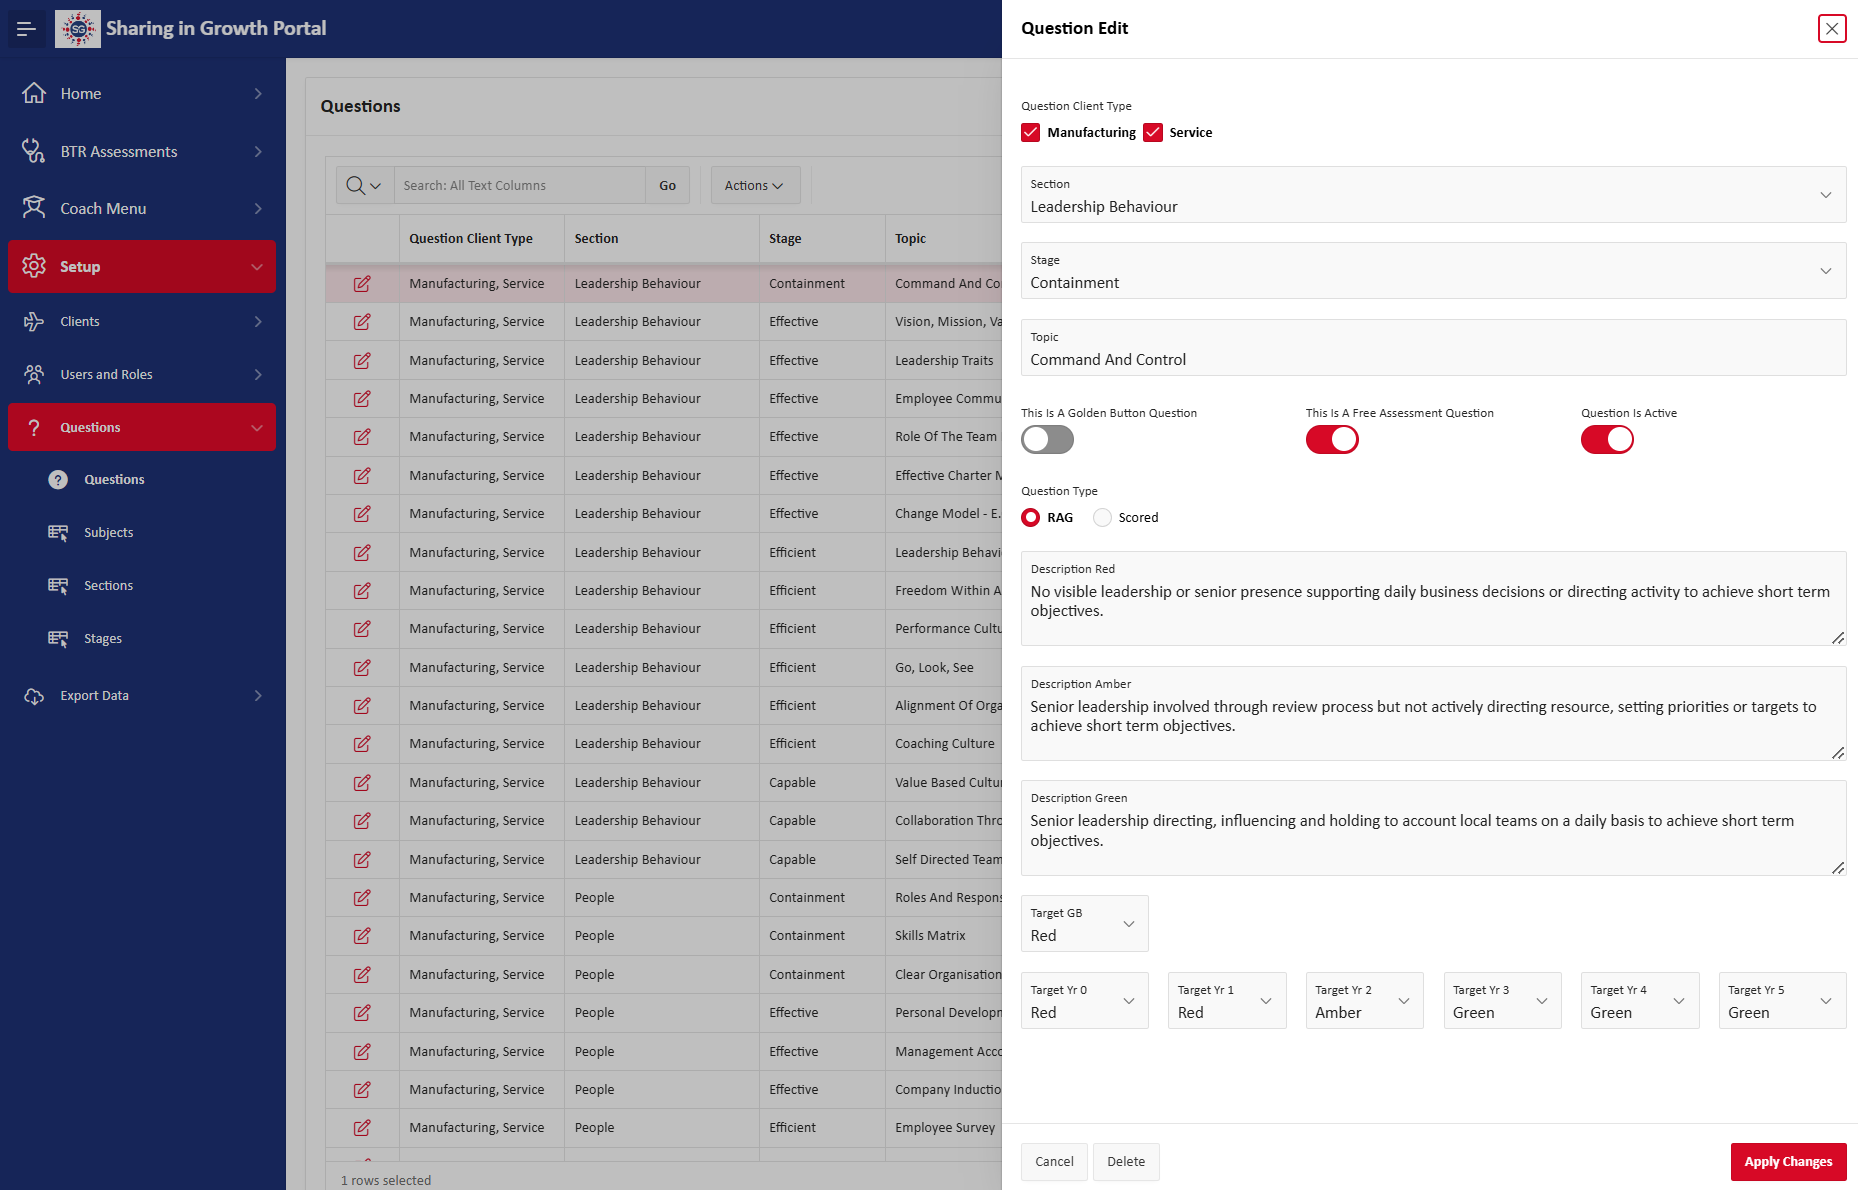Uncheck the Manufacturing client type checkbox
Viewport: 1858px width, 1190px height.
pos(1031,133)
